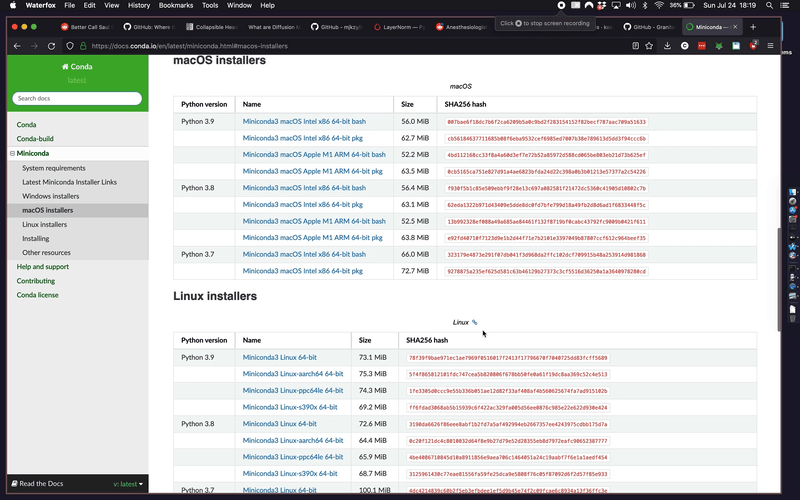Reload the current page
Screen dimensions: 800x500
[52, 46]
